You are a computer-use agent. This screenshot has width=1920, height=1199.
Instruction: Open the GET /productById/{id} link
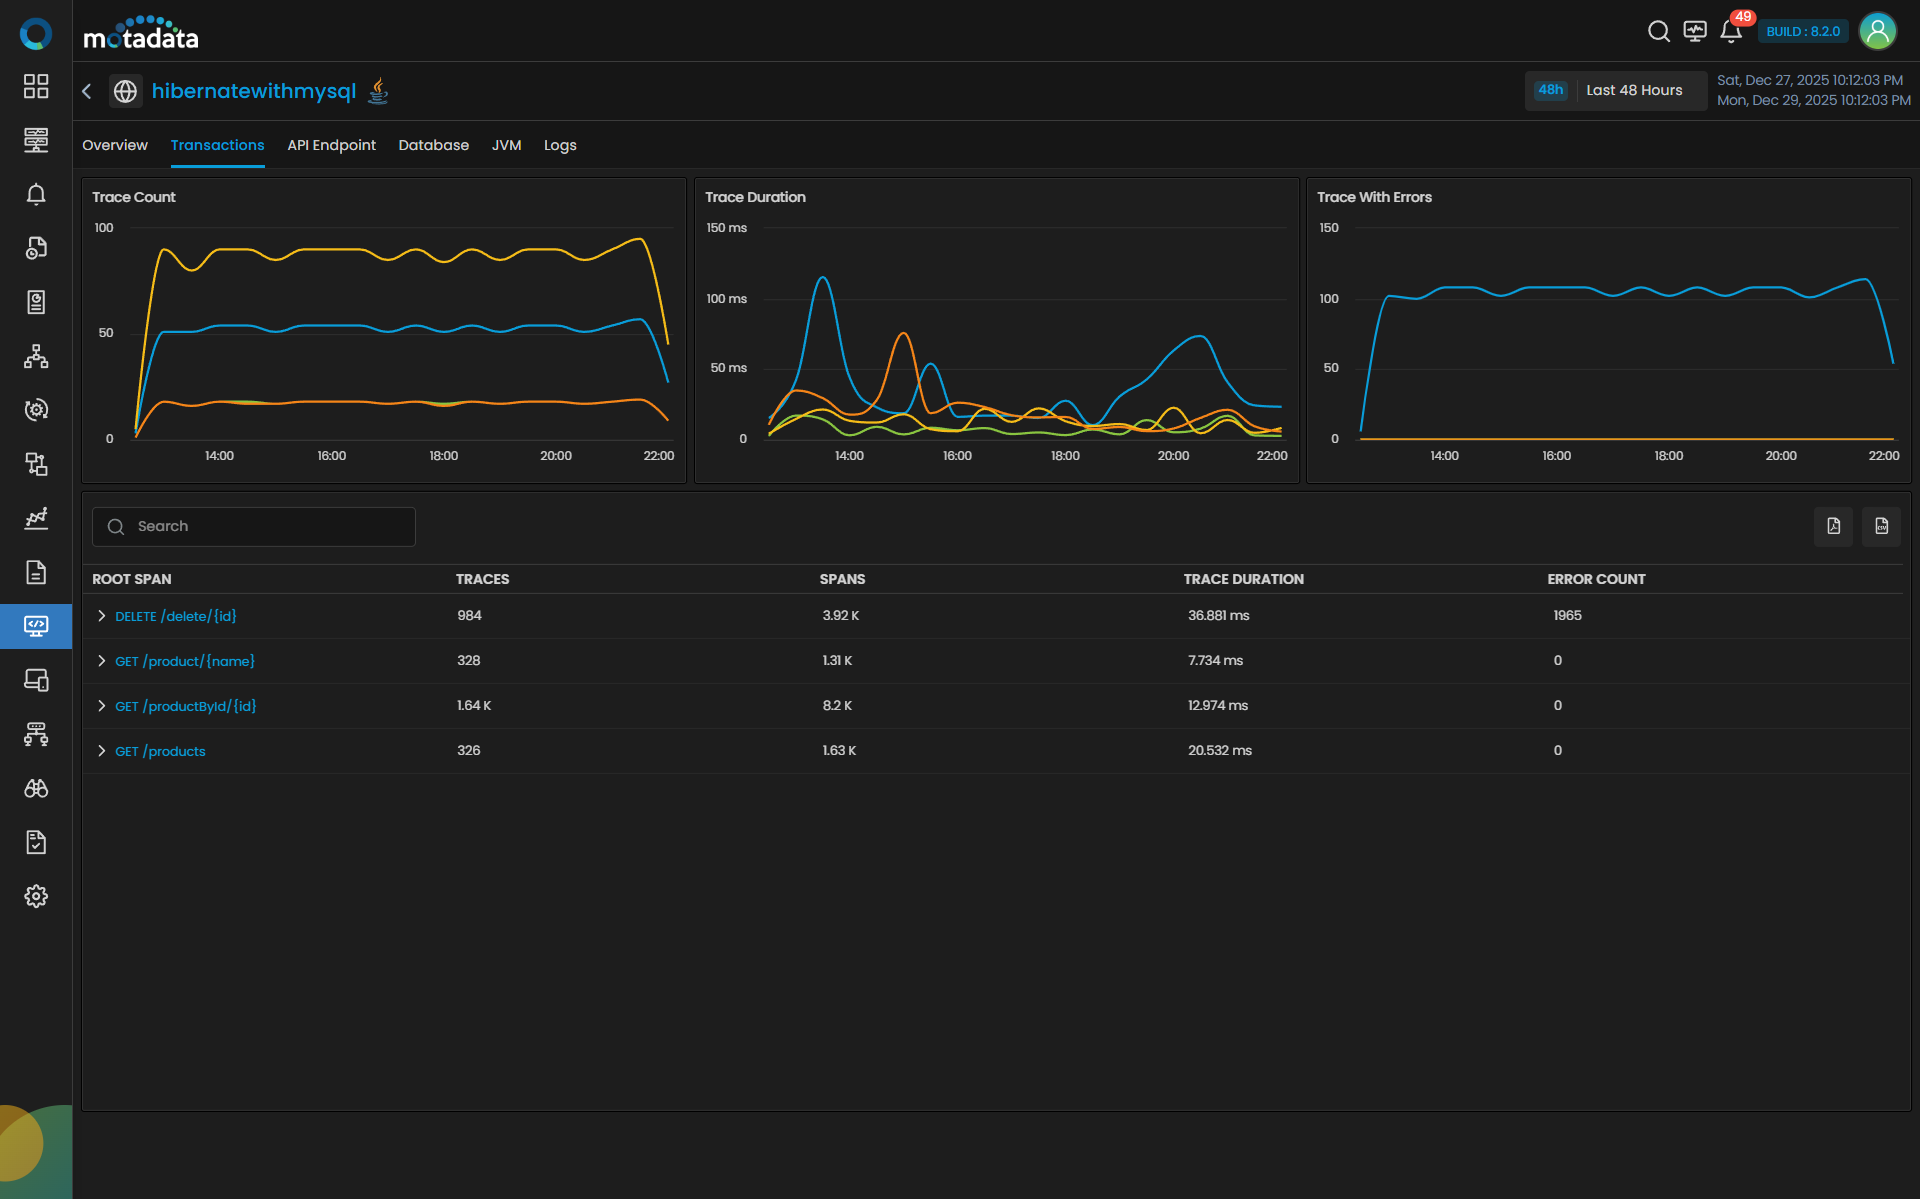coord(186,706)
